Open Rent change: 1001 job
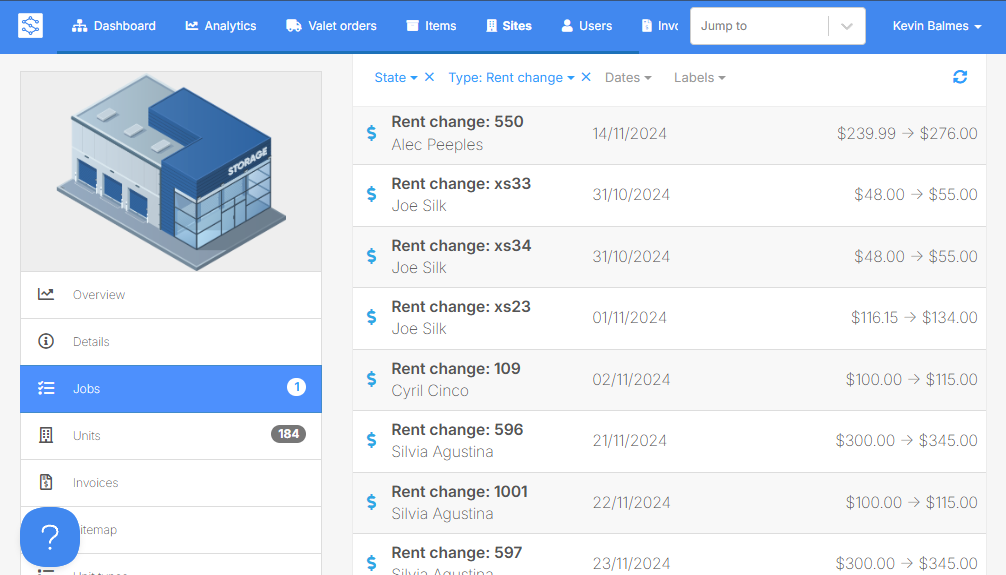The height and width of the screenshot is (575, 1006). pyautogui.click(x=669, y=503)
